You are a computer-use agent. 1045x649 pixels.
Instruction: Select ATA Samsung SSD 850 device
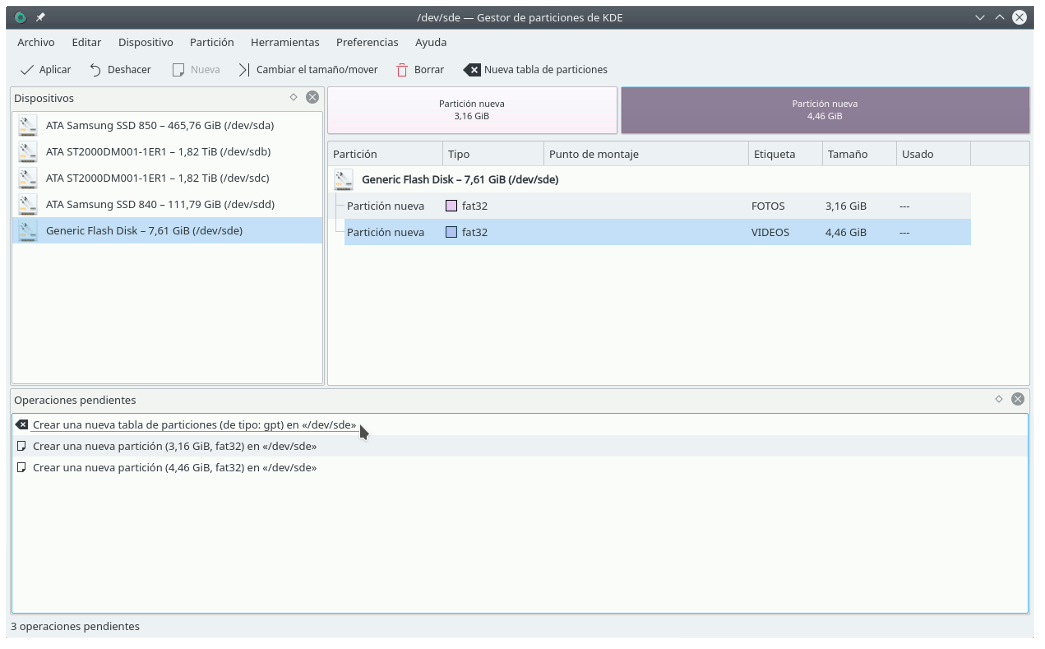(160, 126)
